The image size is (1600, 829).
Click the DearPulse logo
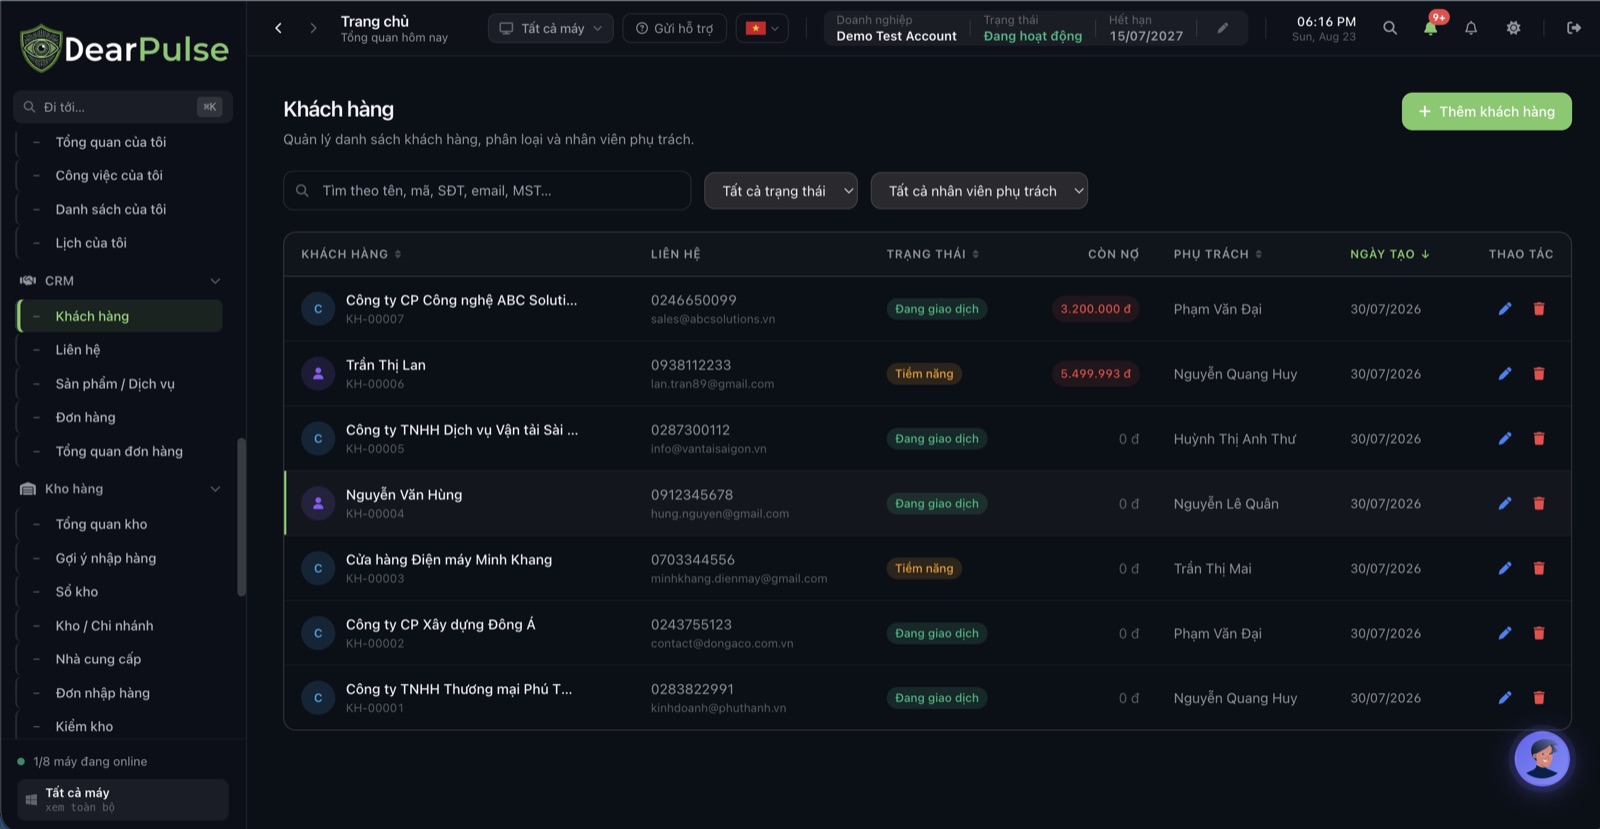[124, 48]
